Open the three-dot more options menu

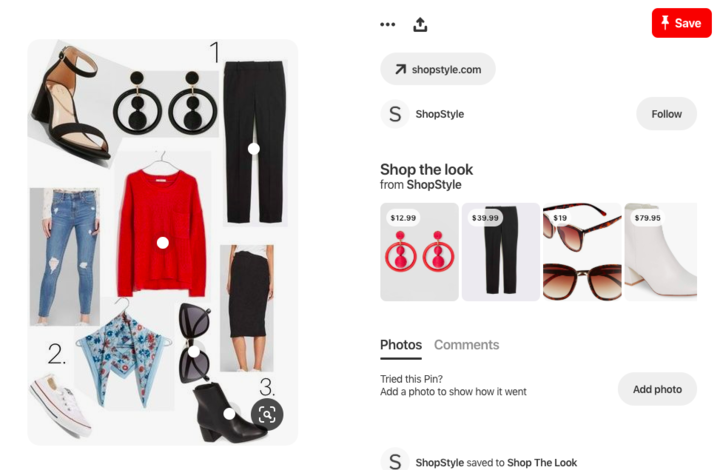pos(388,24)
